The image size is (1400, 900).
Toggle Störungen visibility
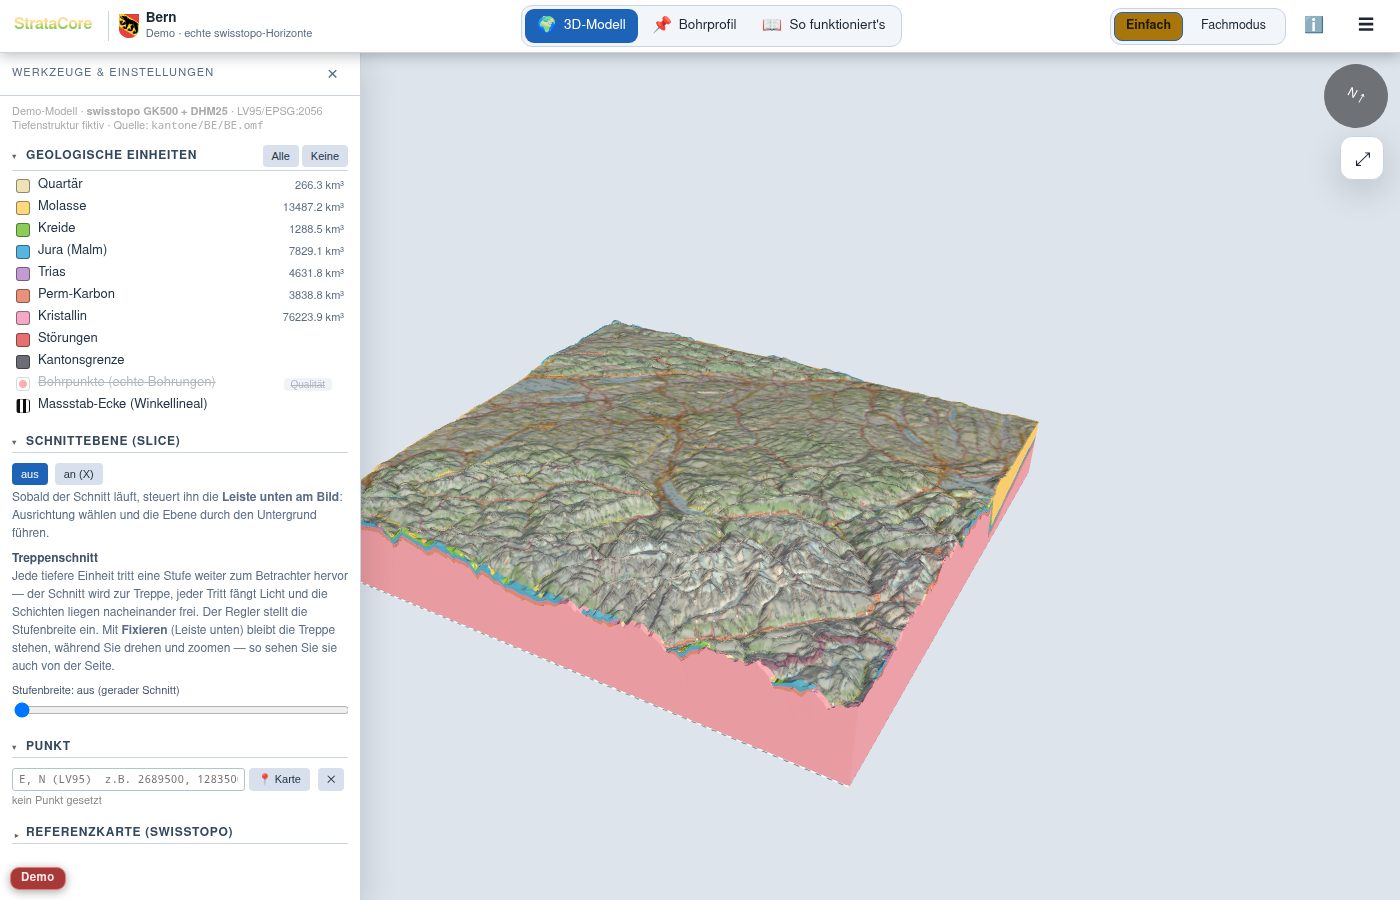tap(23, 339)
